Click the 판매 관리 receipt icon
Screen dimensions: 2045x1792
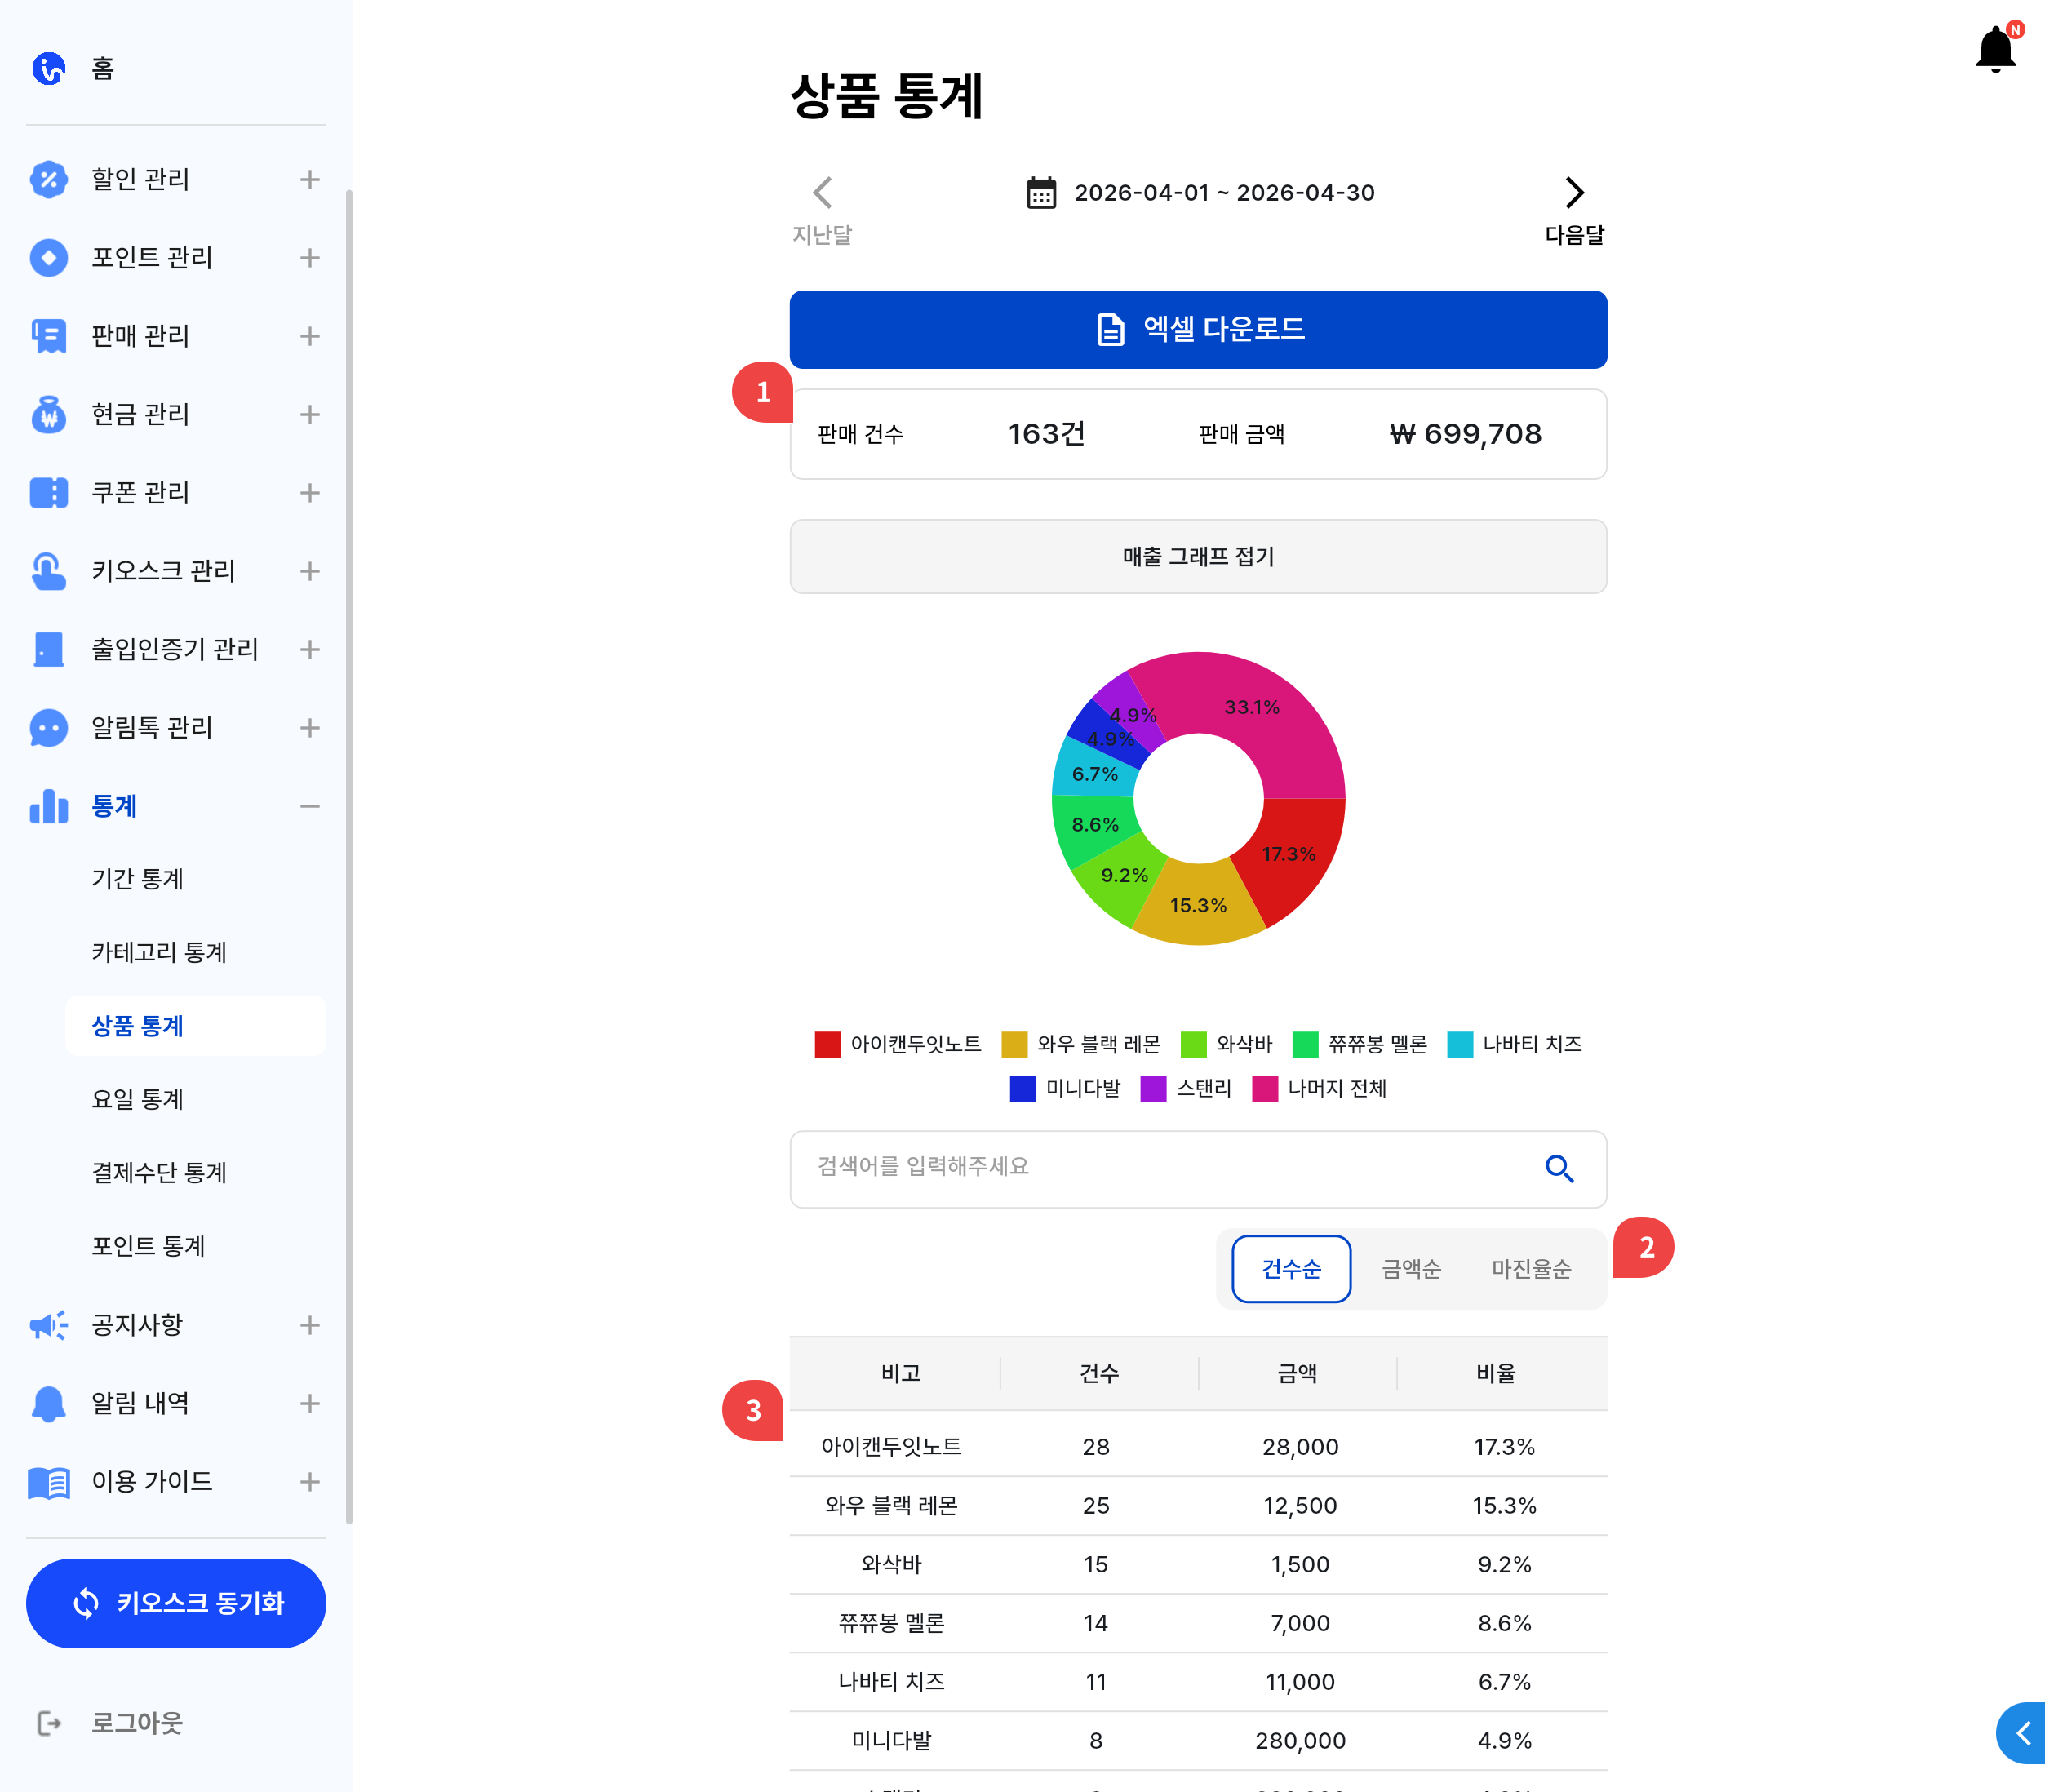click(x=48, y=336)
